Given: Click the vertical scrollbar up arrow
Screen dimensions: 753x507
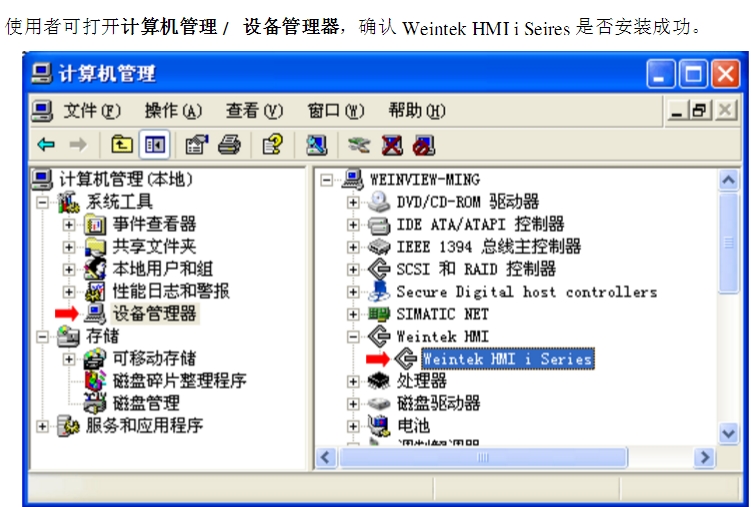Looking at the screenshot, I should click(x=729, y=180).
